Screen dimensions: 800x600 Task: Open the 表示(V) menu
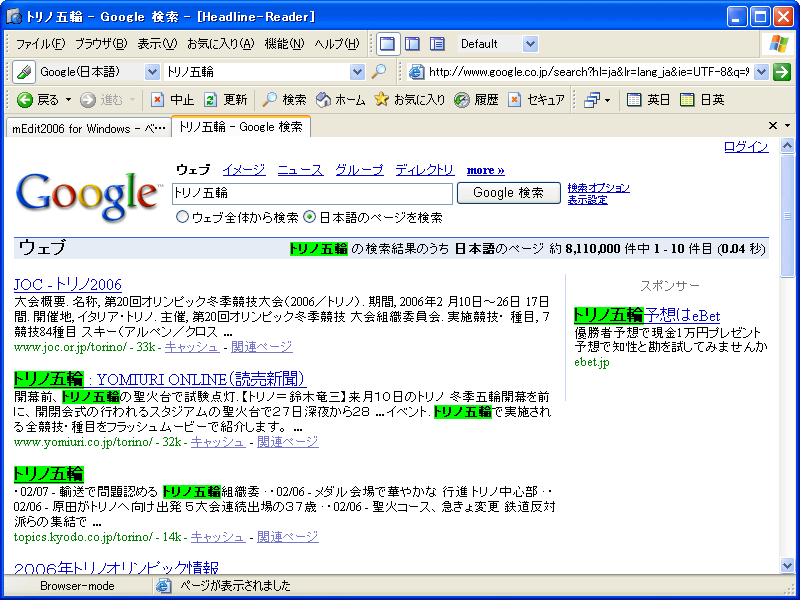pyautogui.click(x=157, y=44)
